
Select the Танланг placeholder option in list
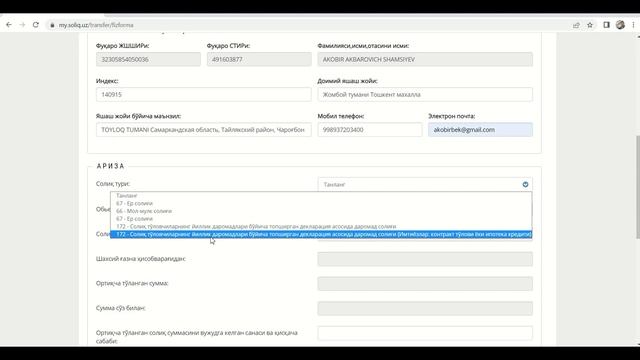pos(321,196)
